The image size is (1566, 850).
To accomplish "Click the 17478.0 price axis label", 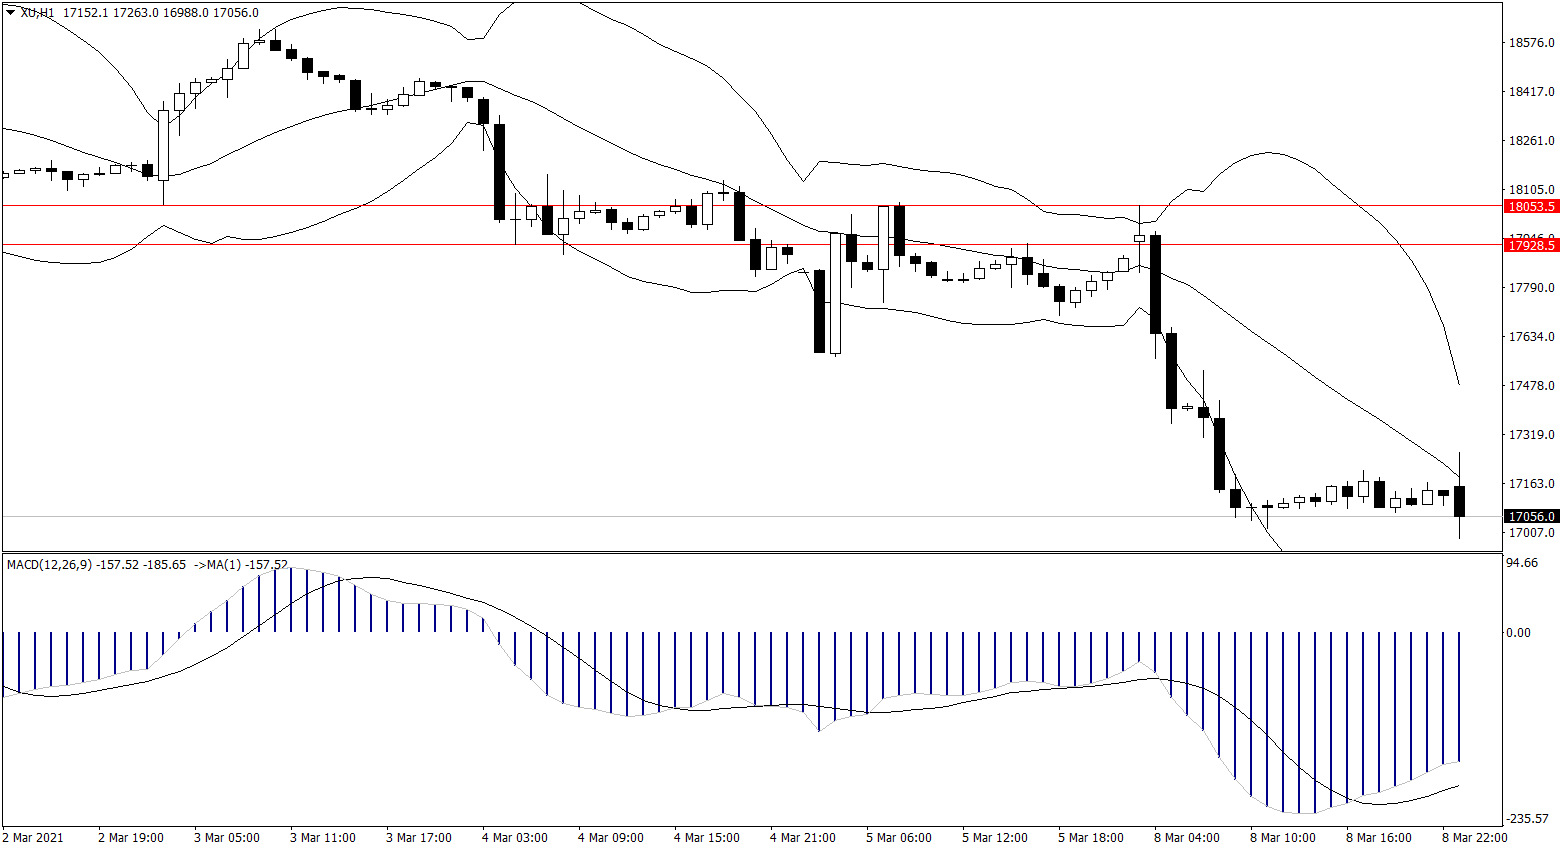I will tap(1531, 386).
